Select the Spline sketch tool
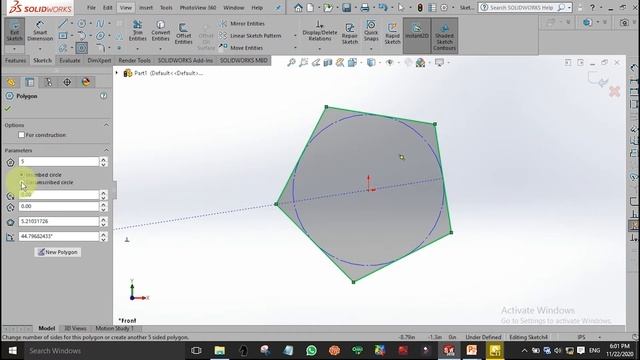Viewport: 640px width, 360px height. tap(100, 24)
